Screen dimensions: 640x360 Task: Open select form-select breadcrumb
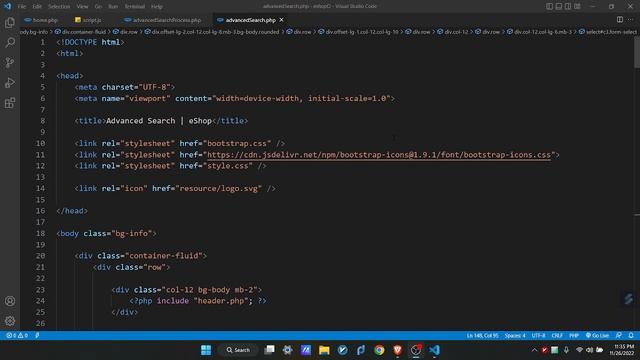608,32
